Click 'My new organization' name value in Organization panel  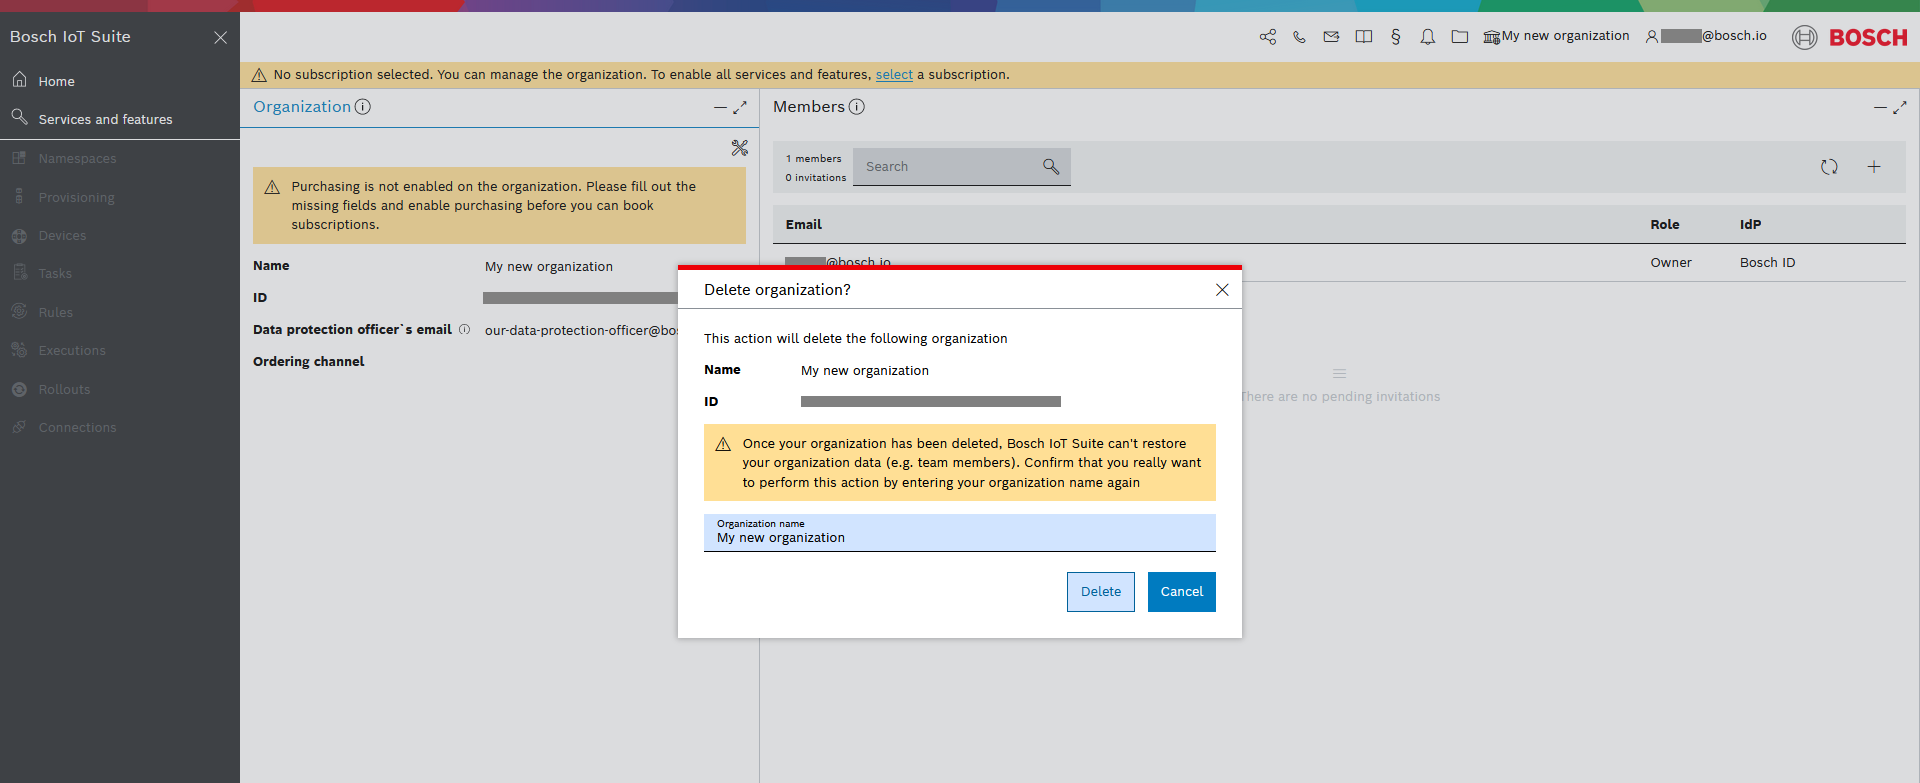click(x=549, y=267)
